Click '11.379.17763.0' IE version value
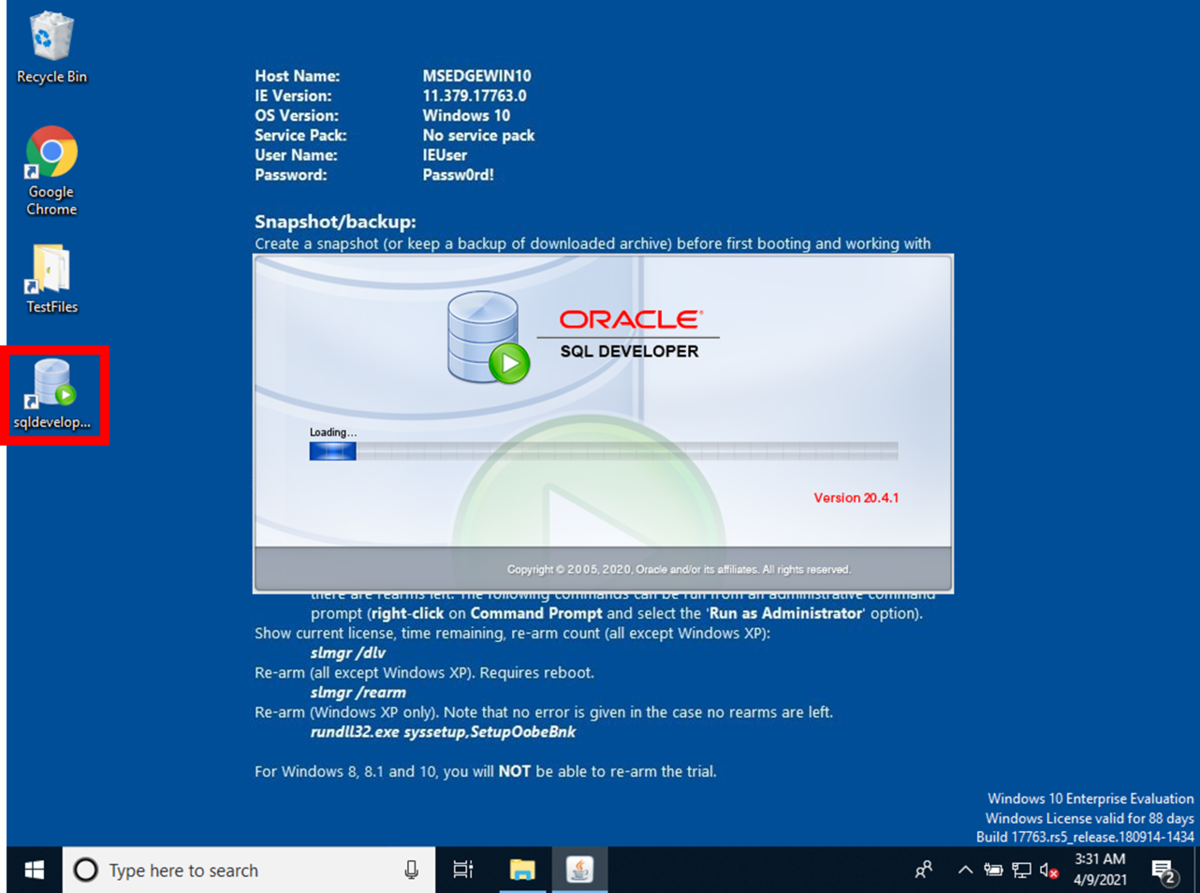The width and height of the screenshot is (1200, 893). coord(475,96)
